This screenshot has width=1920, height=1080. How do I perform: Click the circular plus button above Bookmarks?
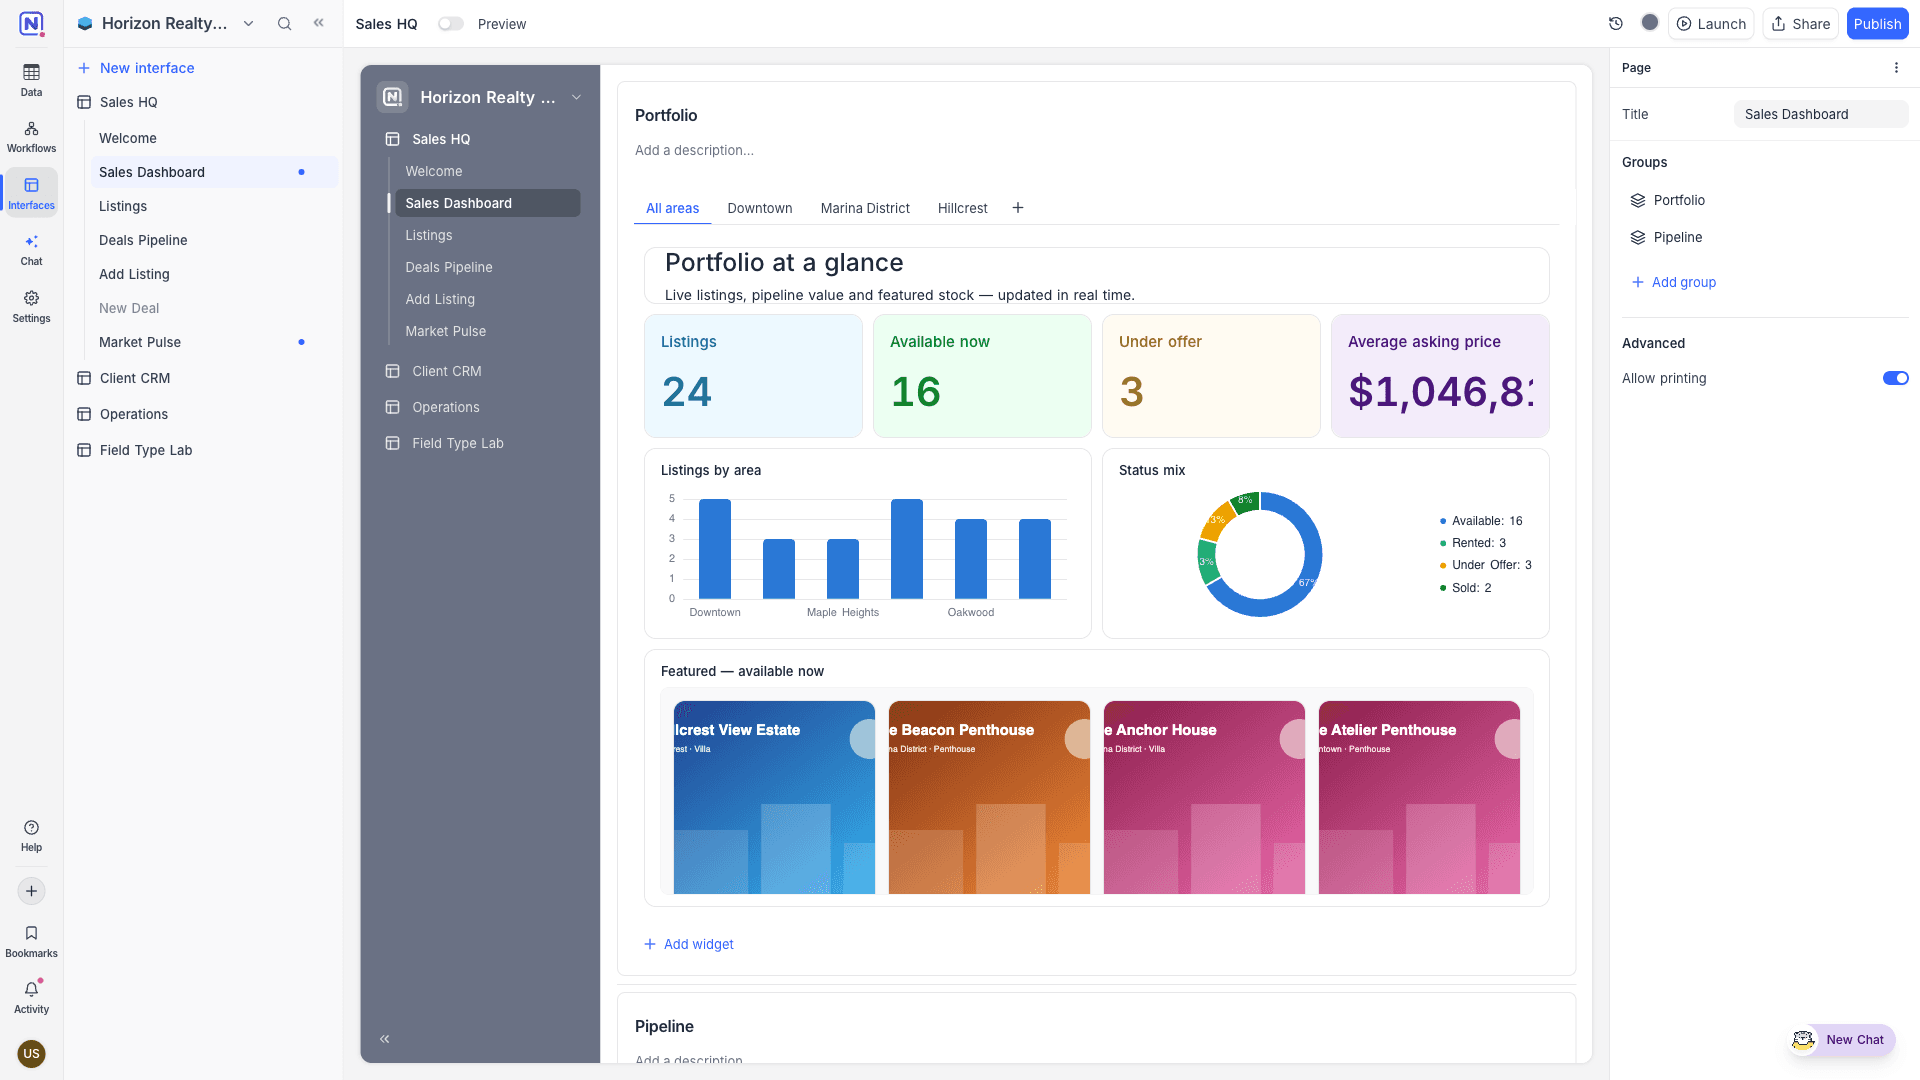pos(31,891)
